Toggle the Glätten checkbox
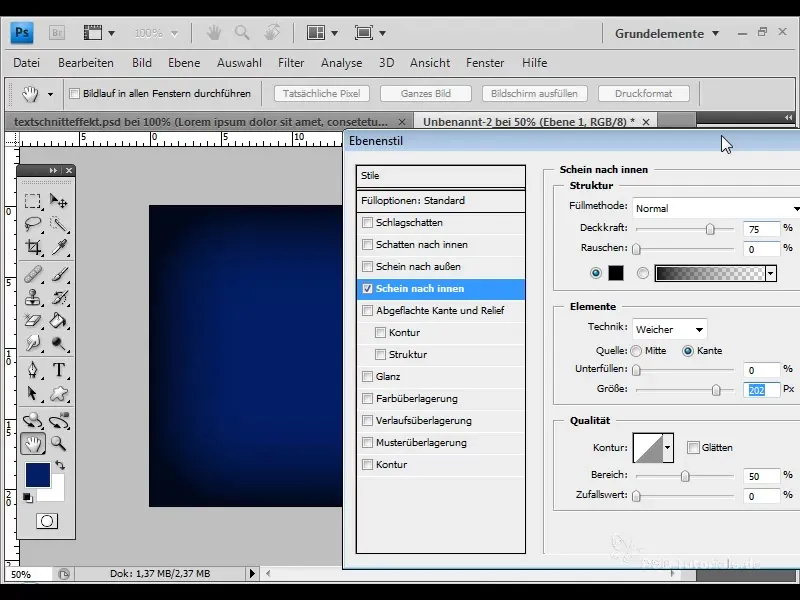The height and width of the screenshot is (600, 800). click(x=692, y=448)
